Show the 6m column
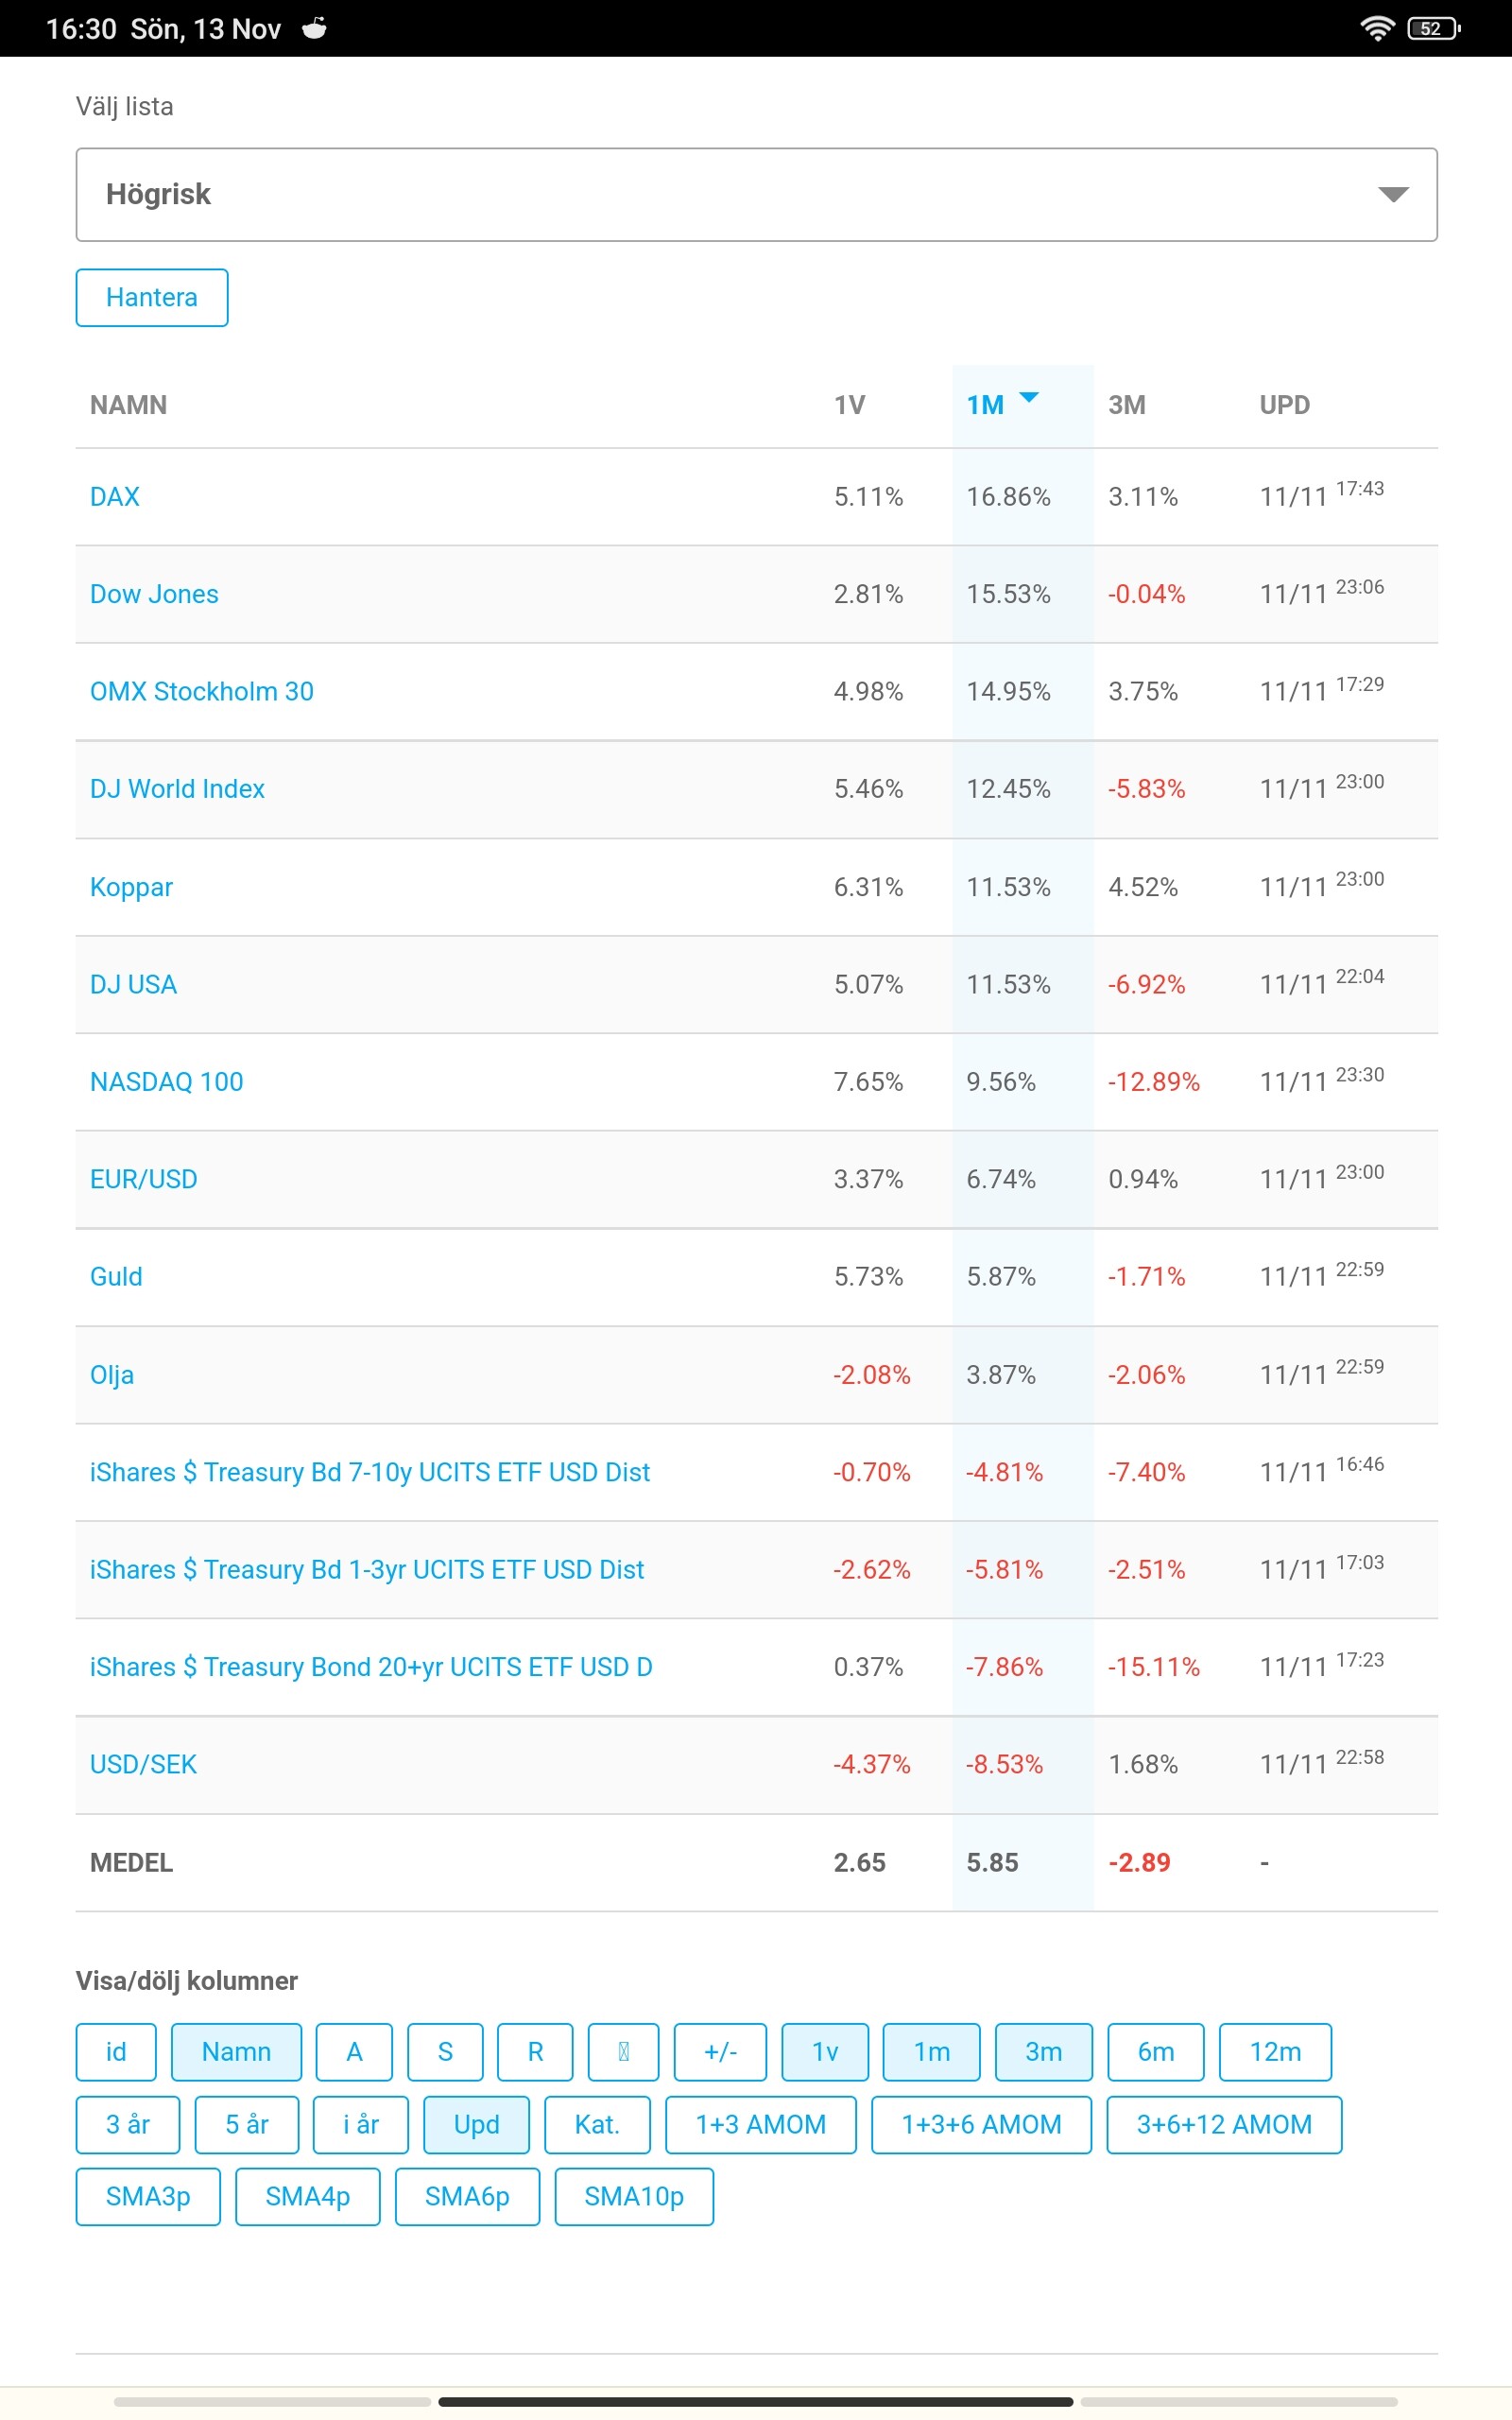The height and width of the screenshot is (2420, 1512). (x=1156, y=2052)
